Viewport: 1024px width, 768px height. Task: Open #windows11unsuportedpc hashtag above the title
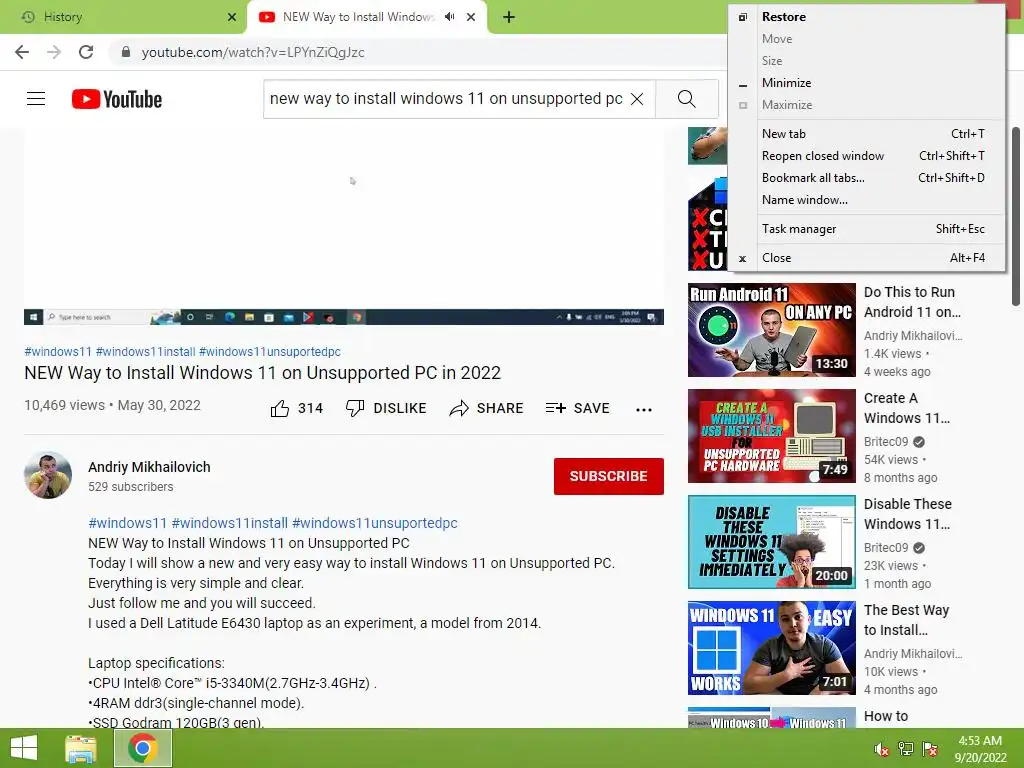270,351
